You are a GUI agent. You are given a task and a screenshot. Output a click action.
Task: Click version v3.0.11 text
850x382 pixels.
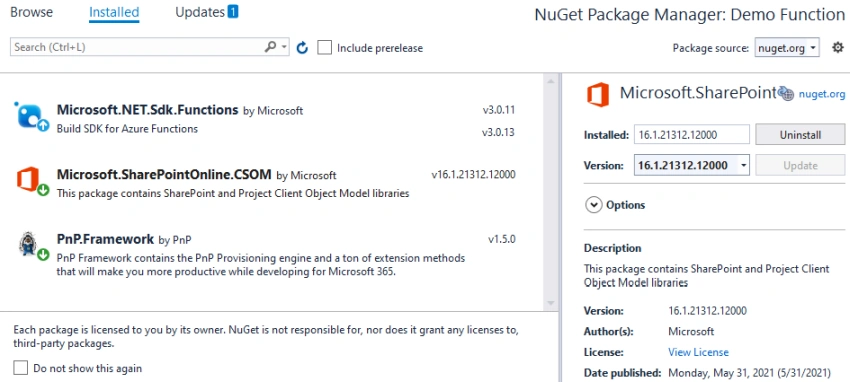point(498,111)
